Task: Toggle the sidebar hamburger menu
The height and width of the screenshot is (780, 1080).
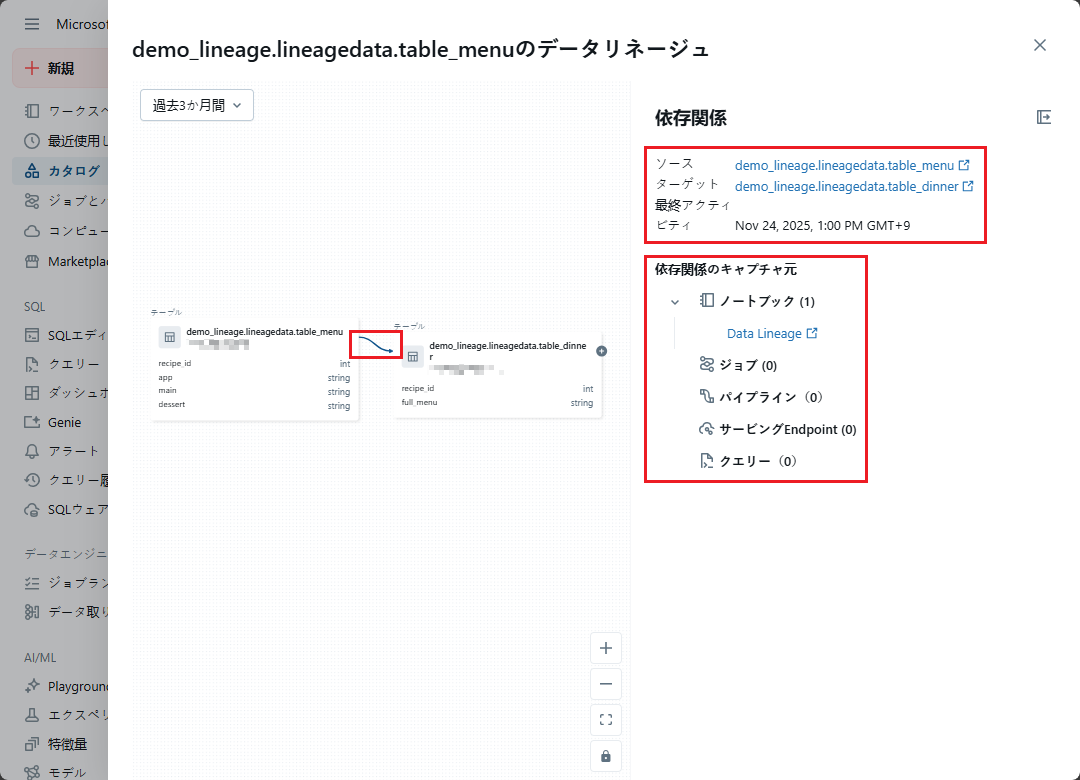Action: point(32,24)
